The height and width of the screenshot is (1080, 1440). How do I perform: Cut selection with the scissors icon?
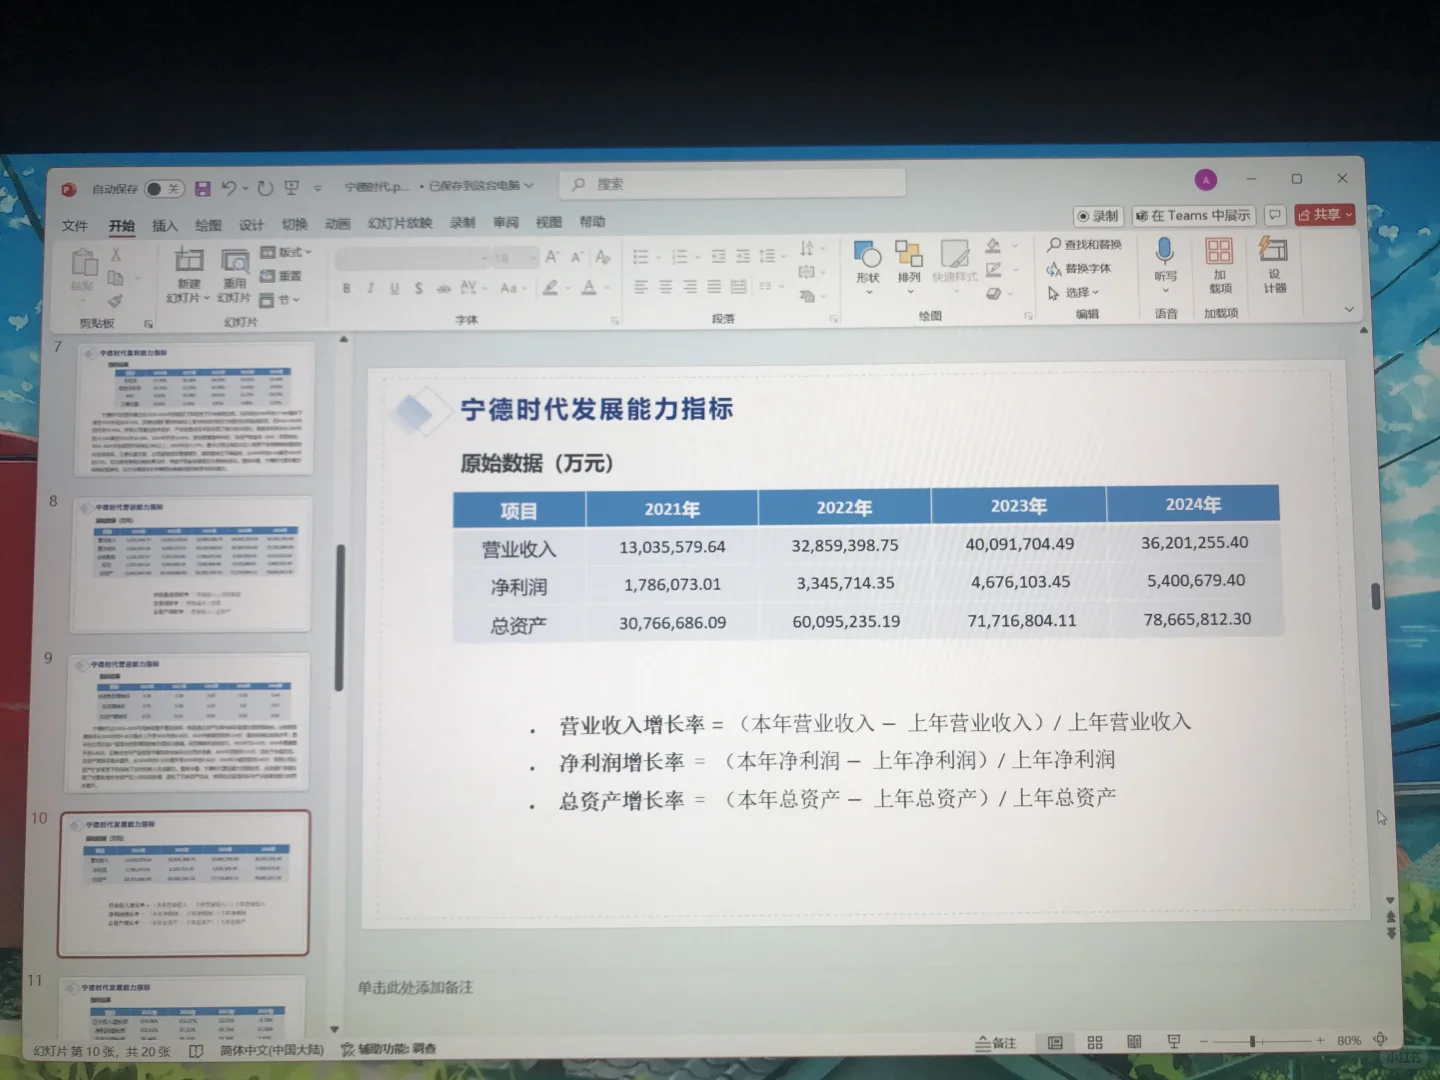coord(116,255)
